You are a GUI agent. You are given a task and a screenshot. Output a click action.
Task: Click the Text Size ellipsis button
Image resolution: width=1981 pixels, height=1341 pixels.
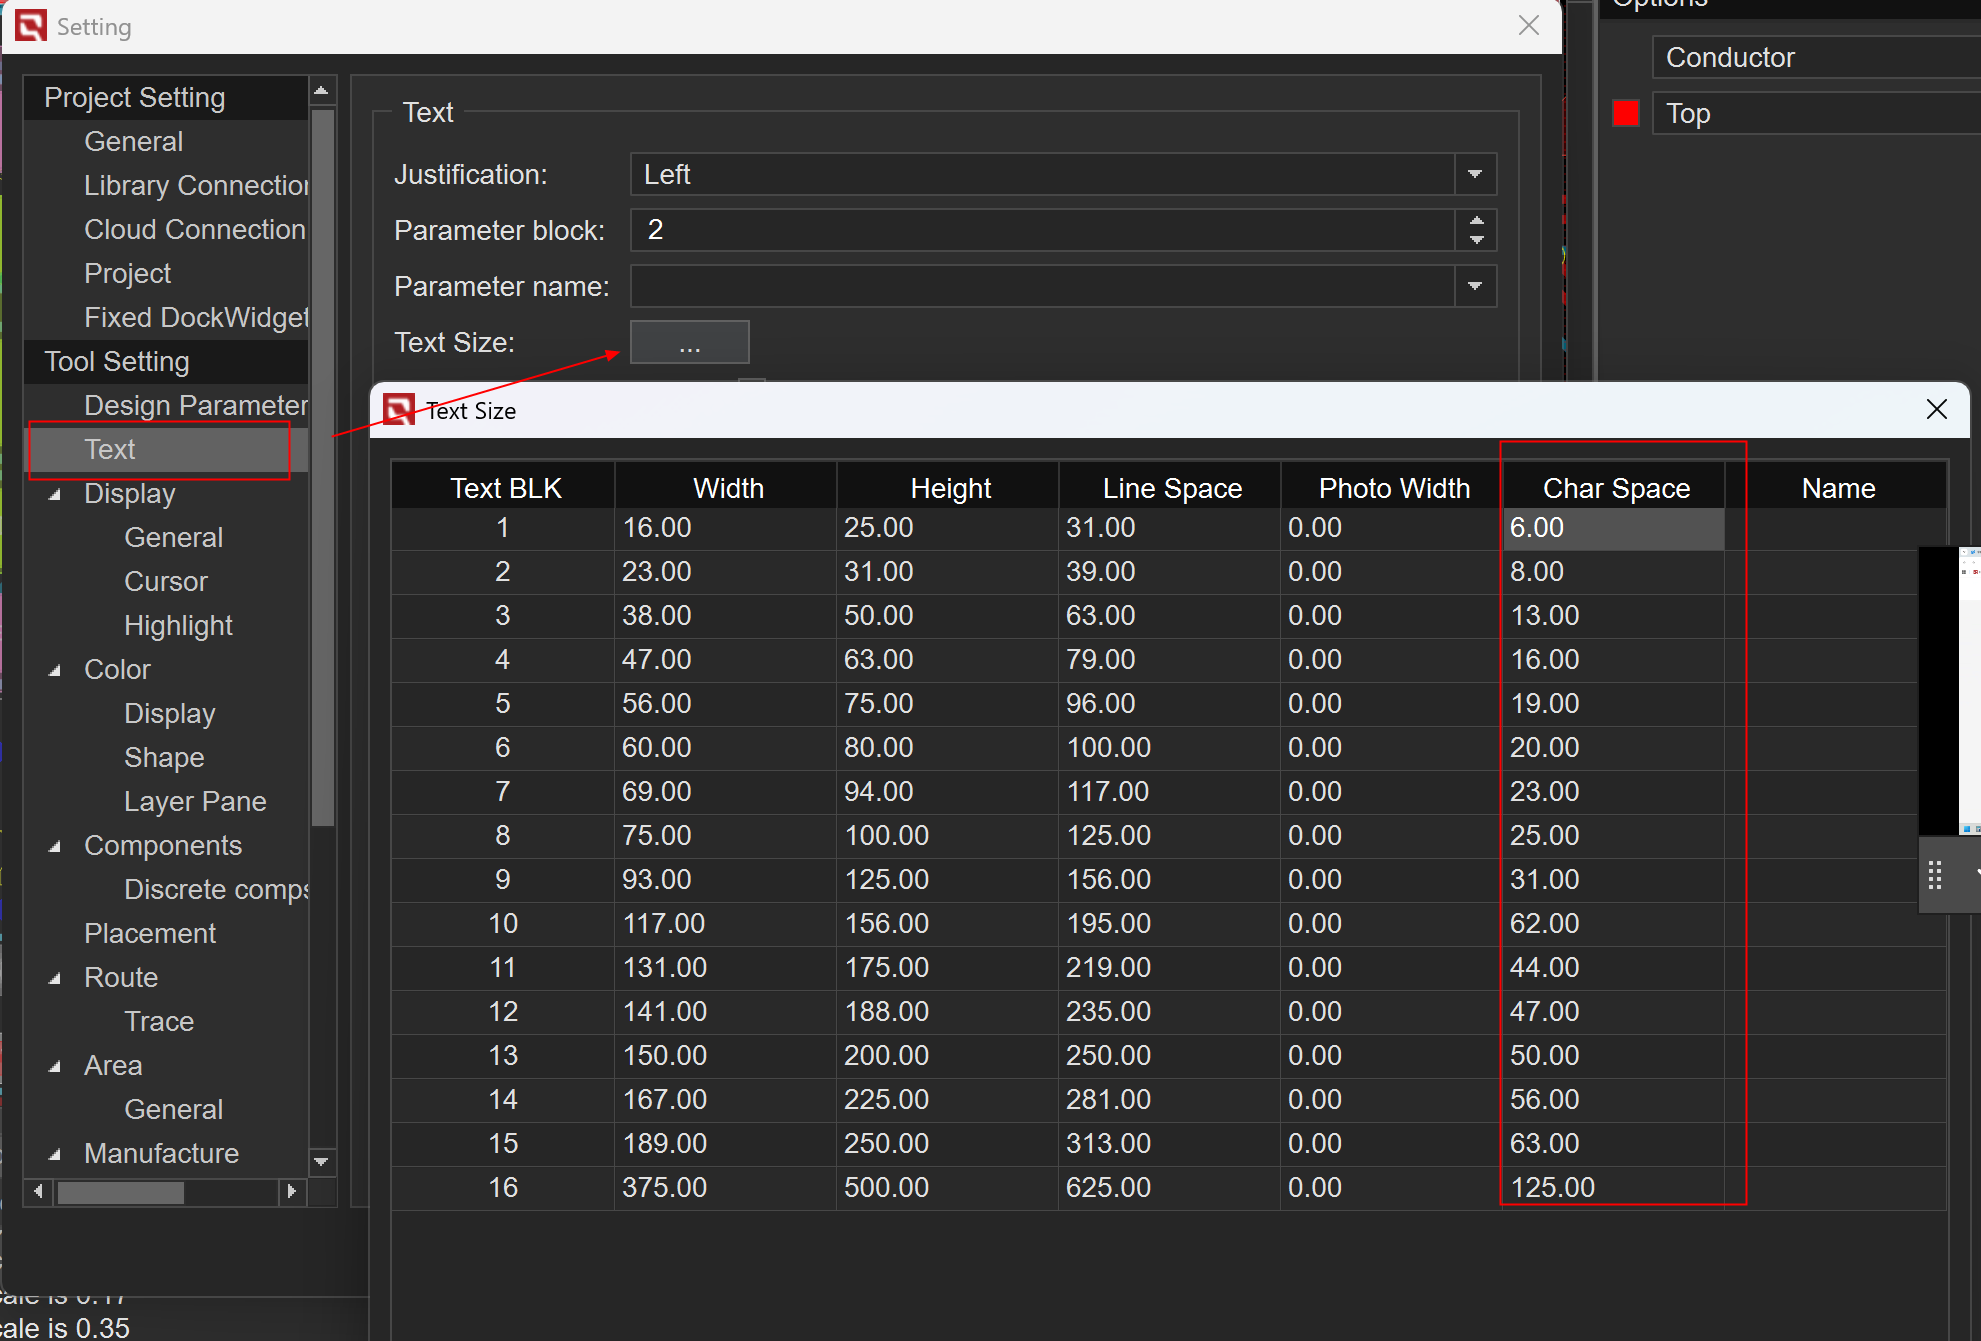[689, 343]
